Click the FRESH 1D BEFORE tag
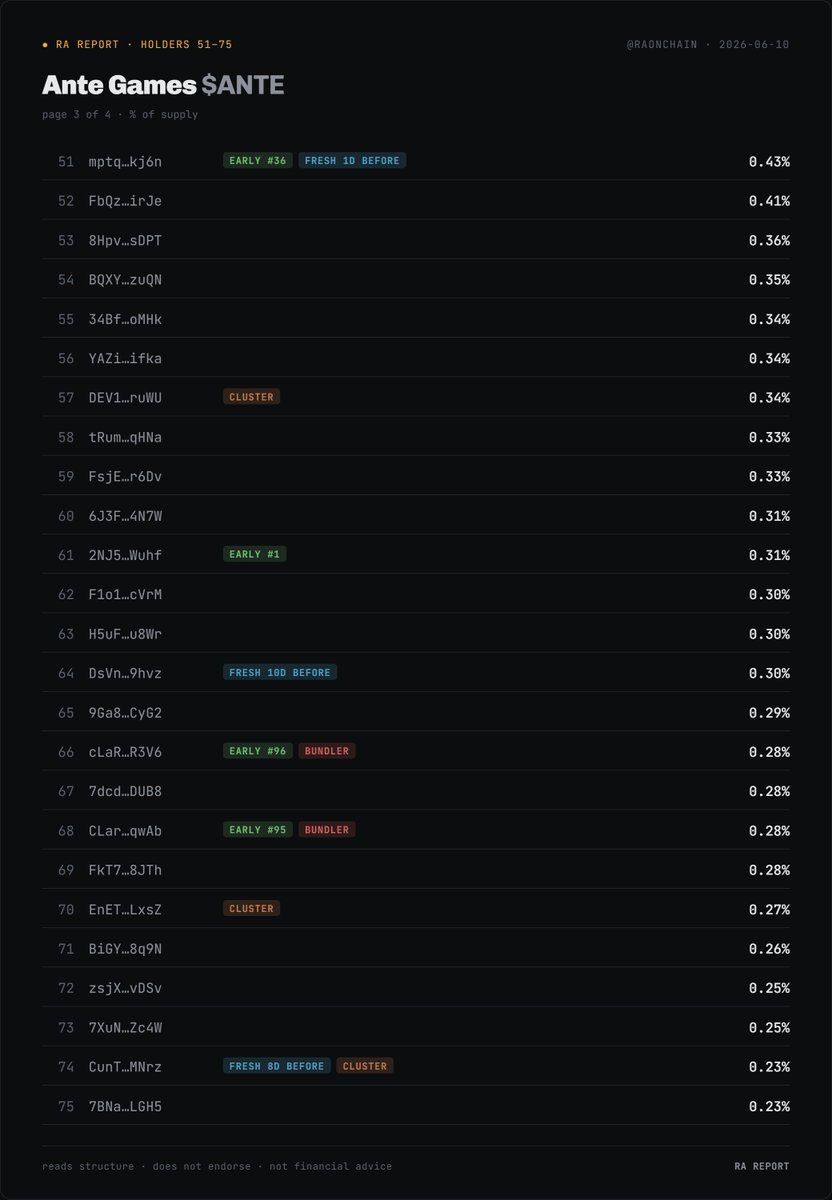This screenshot has width=832, height=1200. coord(352,160)
